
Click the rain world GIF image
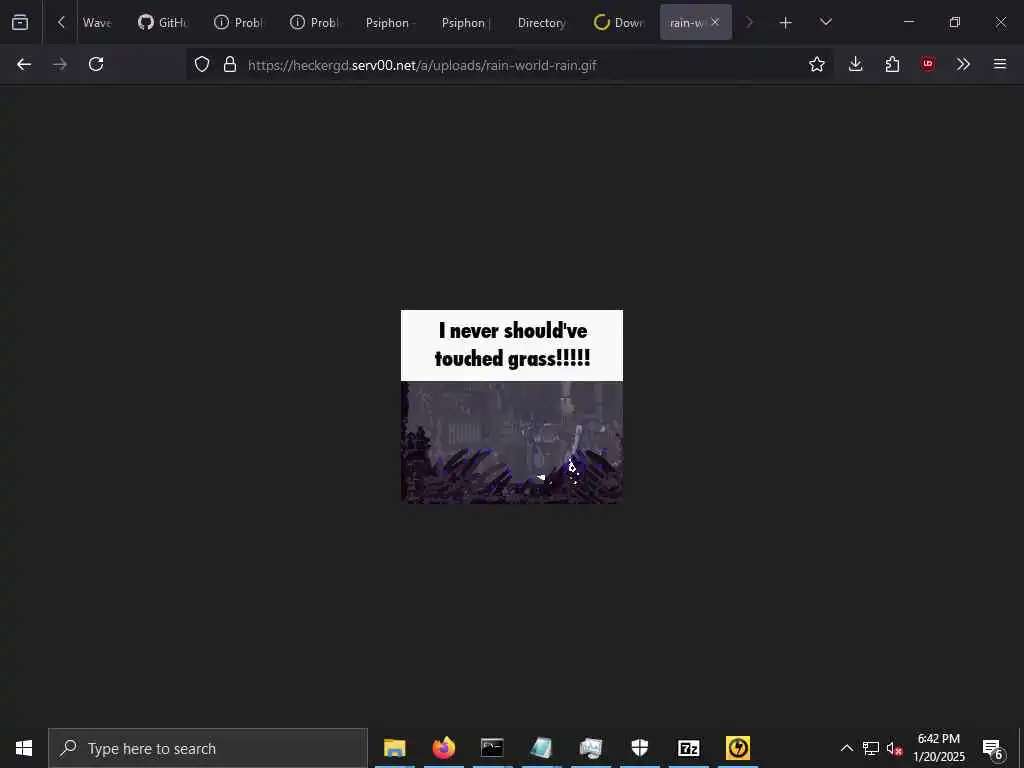[x=512, y=407]
